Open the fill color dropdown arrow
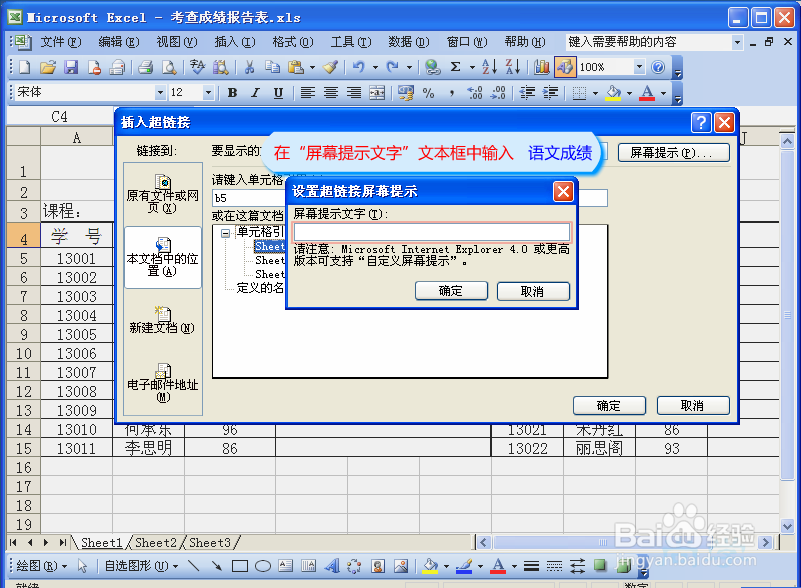Viewport: 801px width, 588px height. pyautogui.click(x=629, y=92)
